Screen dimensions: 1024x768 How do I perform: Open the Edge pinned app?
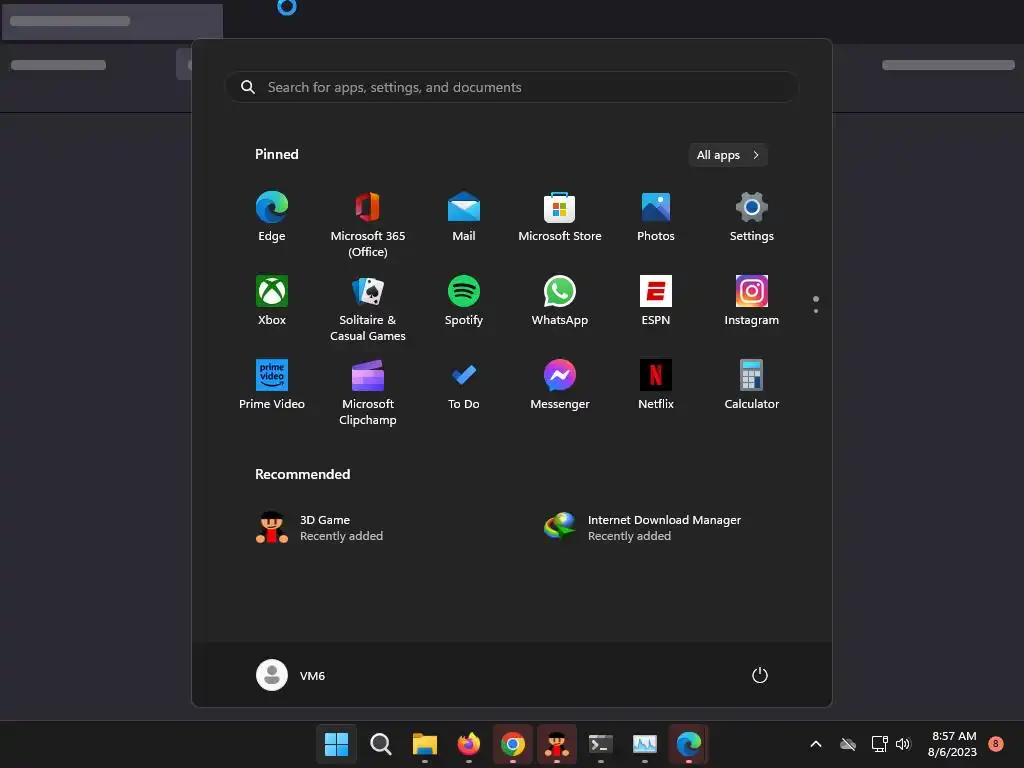[272, 217]
